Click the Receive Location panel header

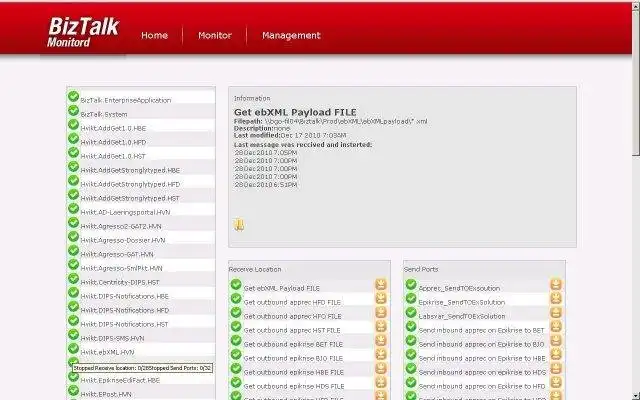pyautogui.click(x=255, y=269)
